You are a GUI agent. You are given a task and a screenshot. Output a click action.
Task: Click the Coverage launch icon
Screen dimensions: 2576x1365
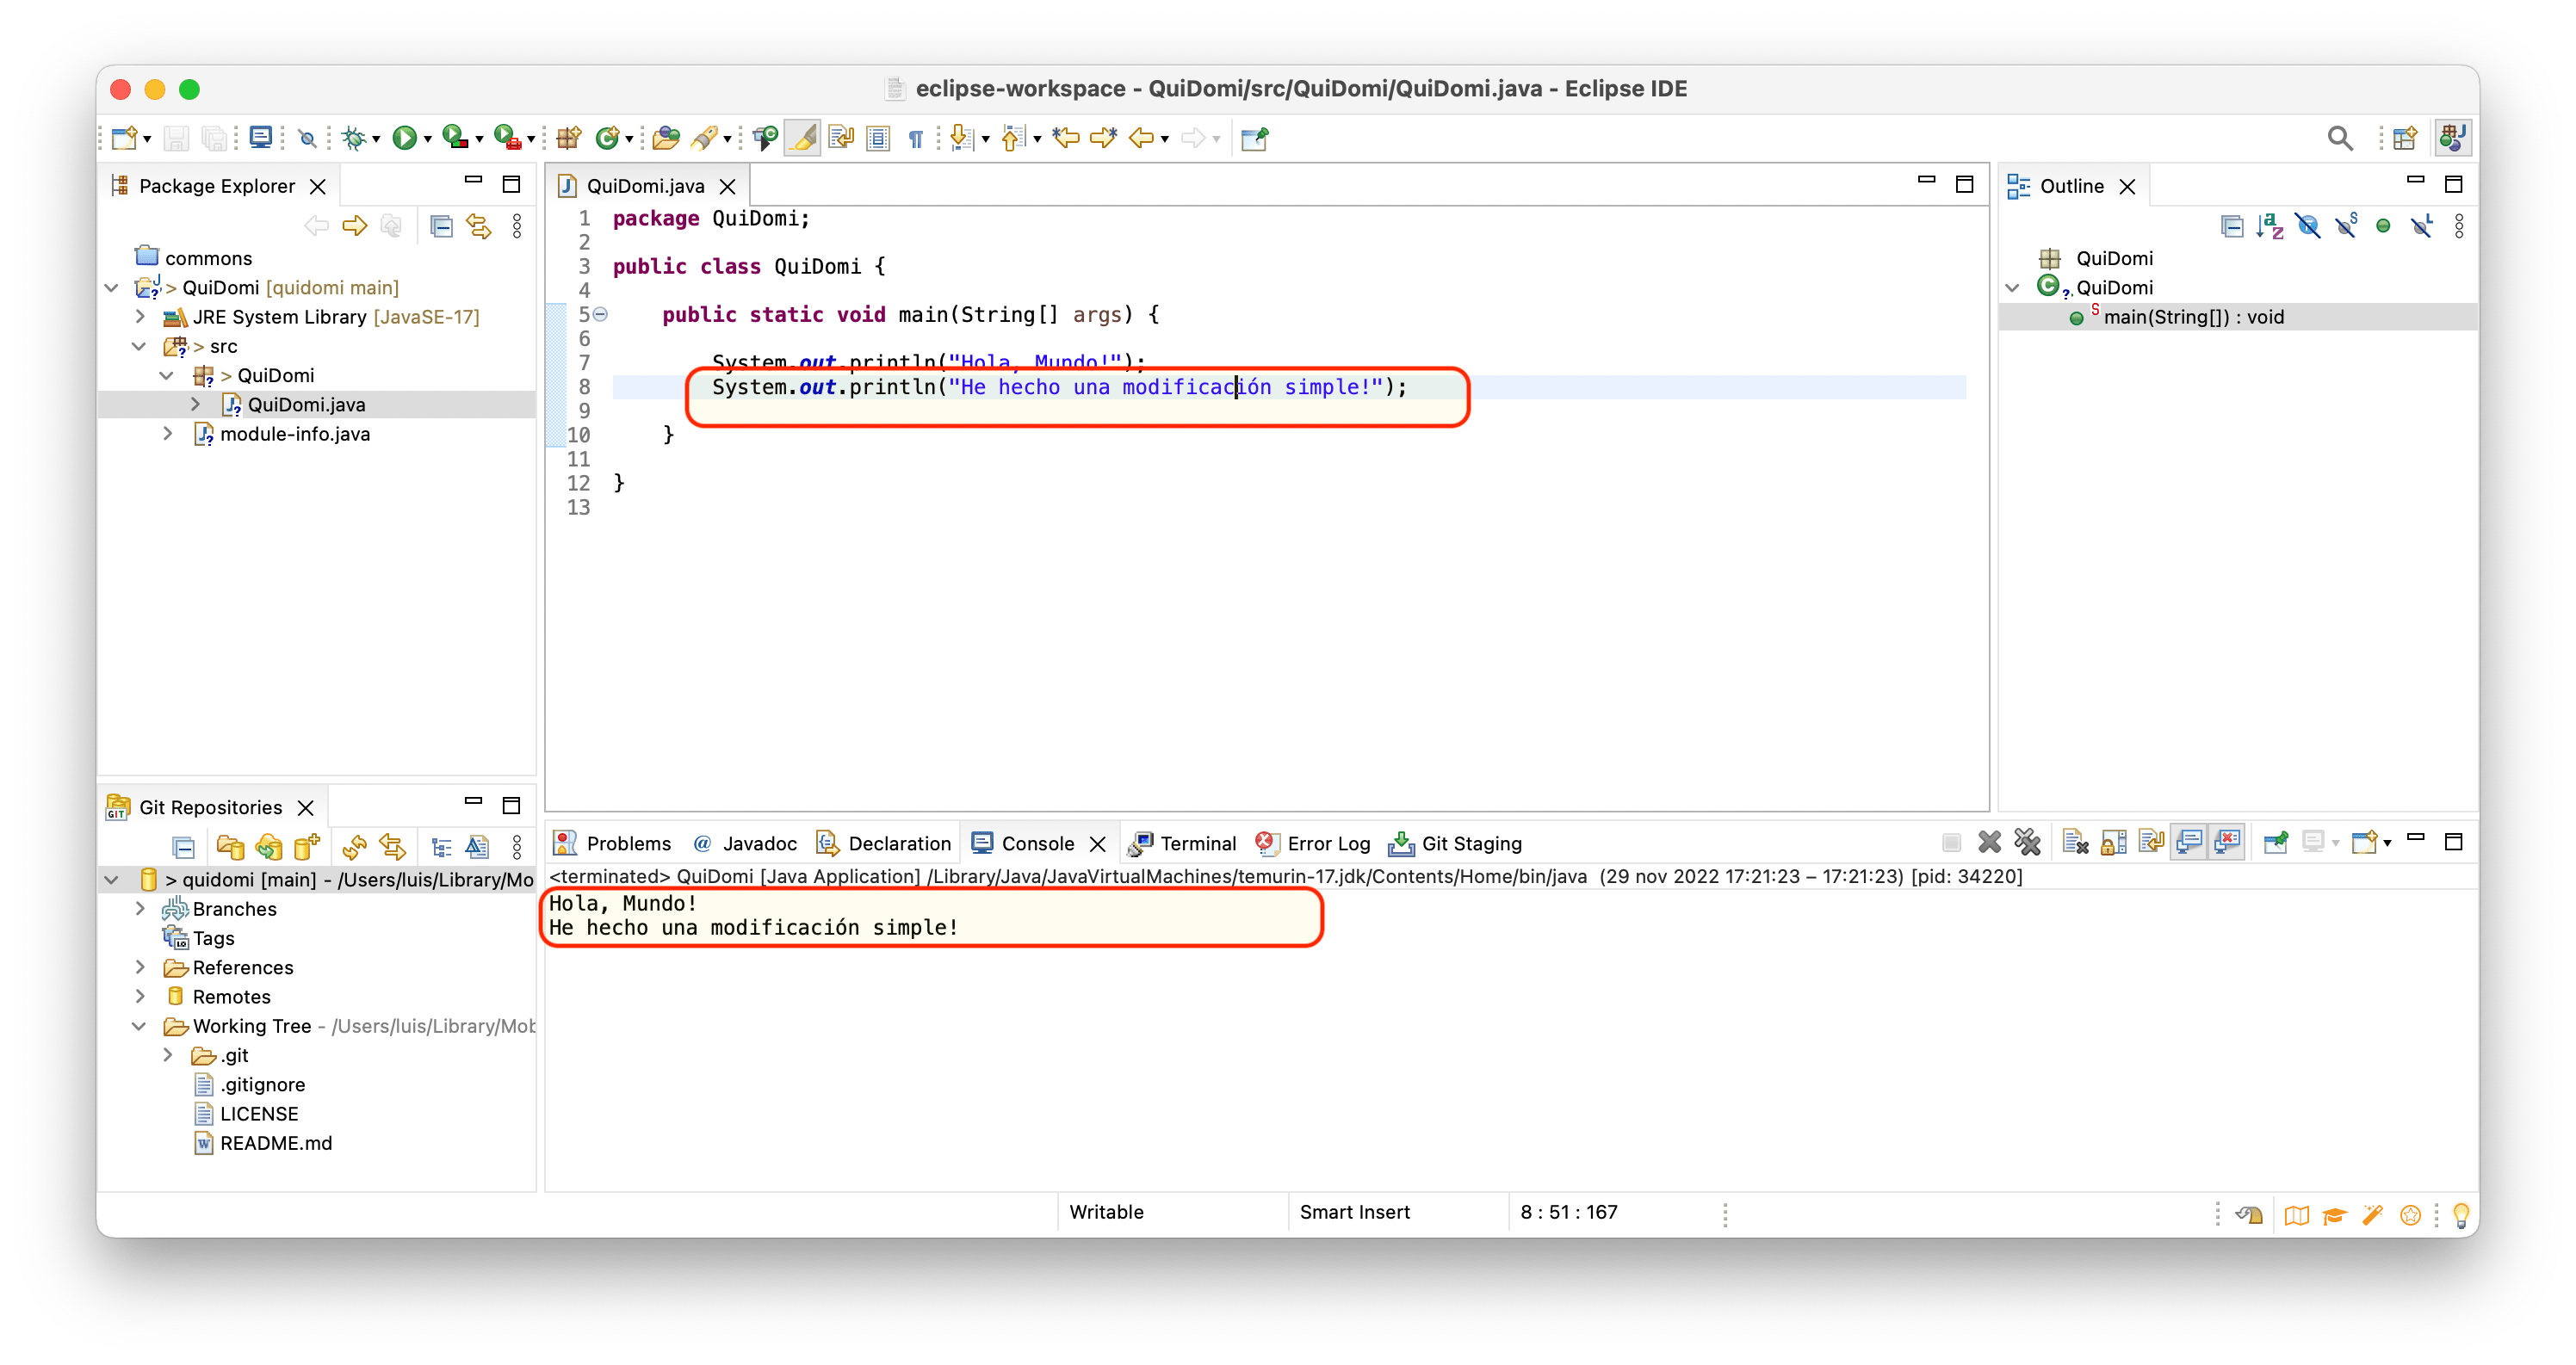click(455, 138)
